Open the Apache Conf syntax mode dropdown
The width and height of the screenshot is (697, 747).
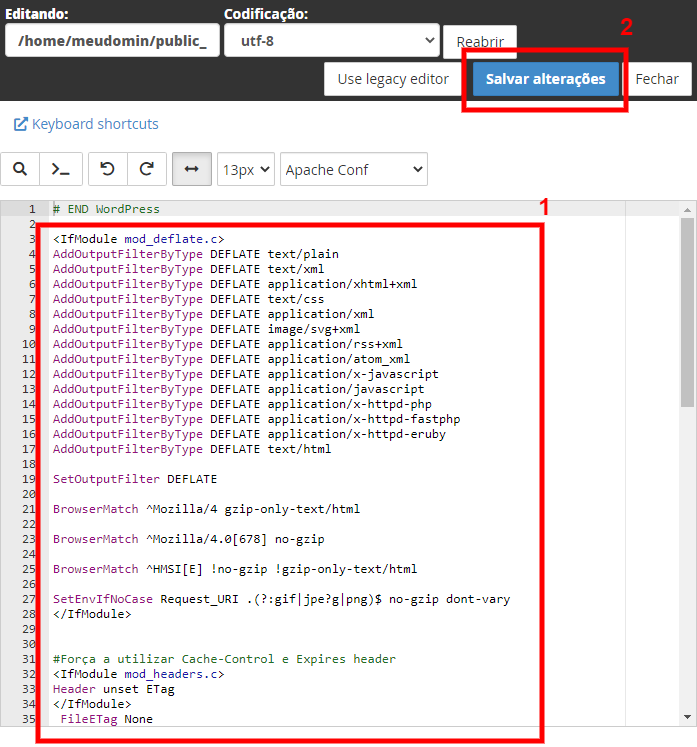click(x=354, y=169)
